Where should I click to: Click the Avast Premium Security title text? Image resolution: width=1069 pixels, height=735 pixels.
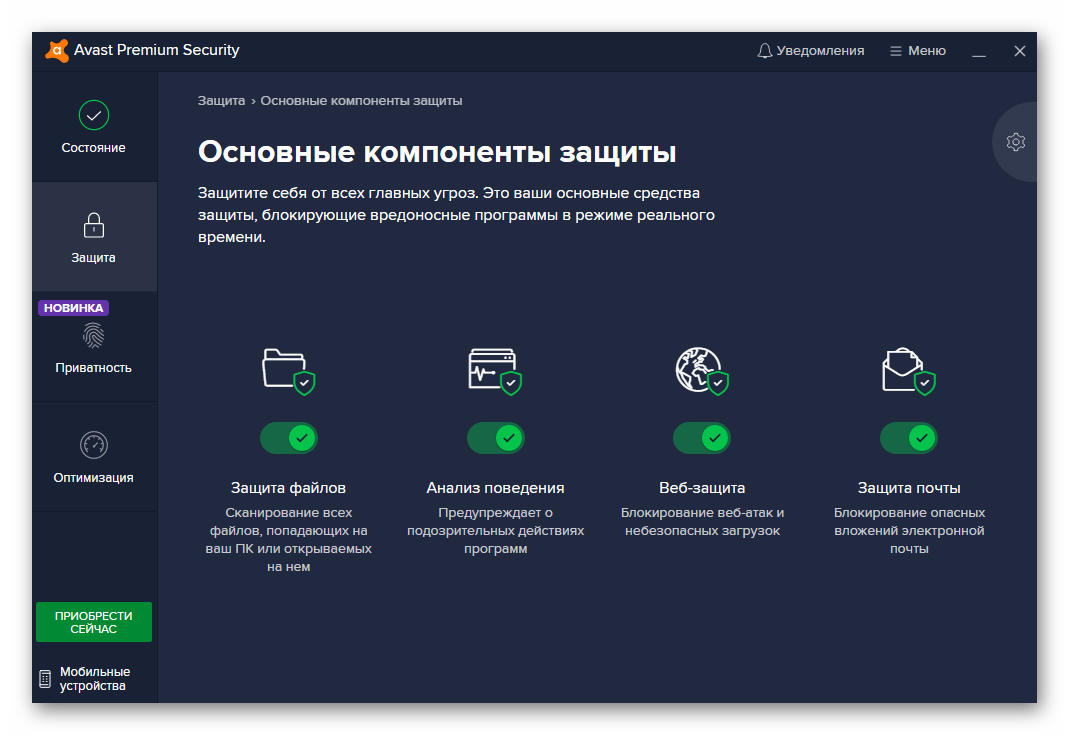(157, 50)
